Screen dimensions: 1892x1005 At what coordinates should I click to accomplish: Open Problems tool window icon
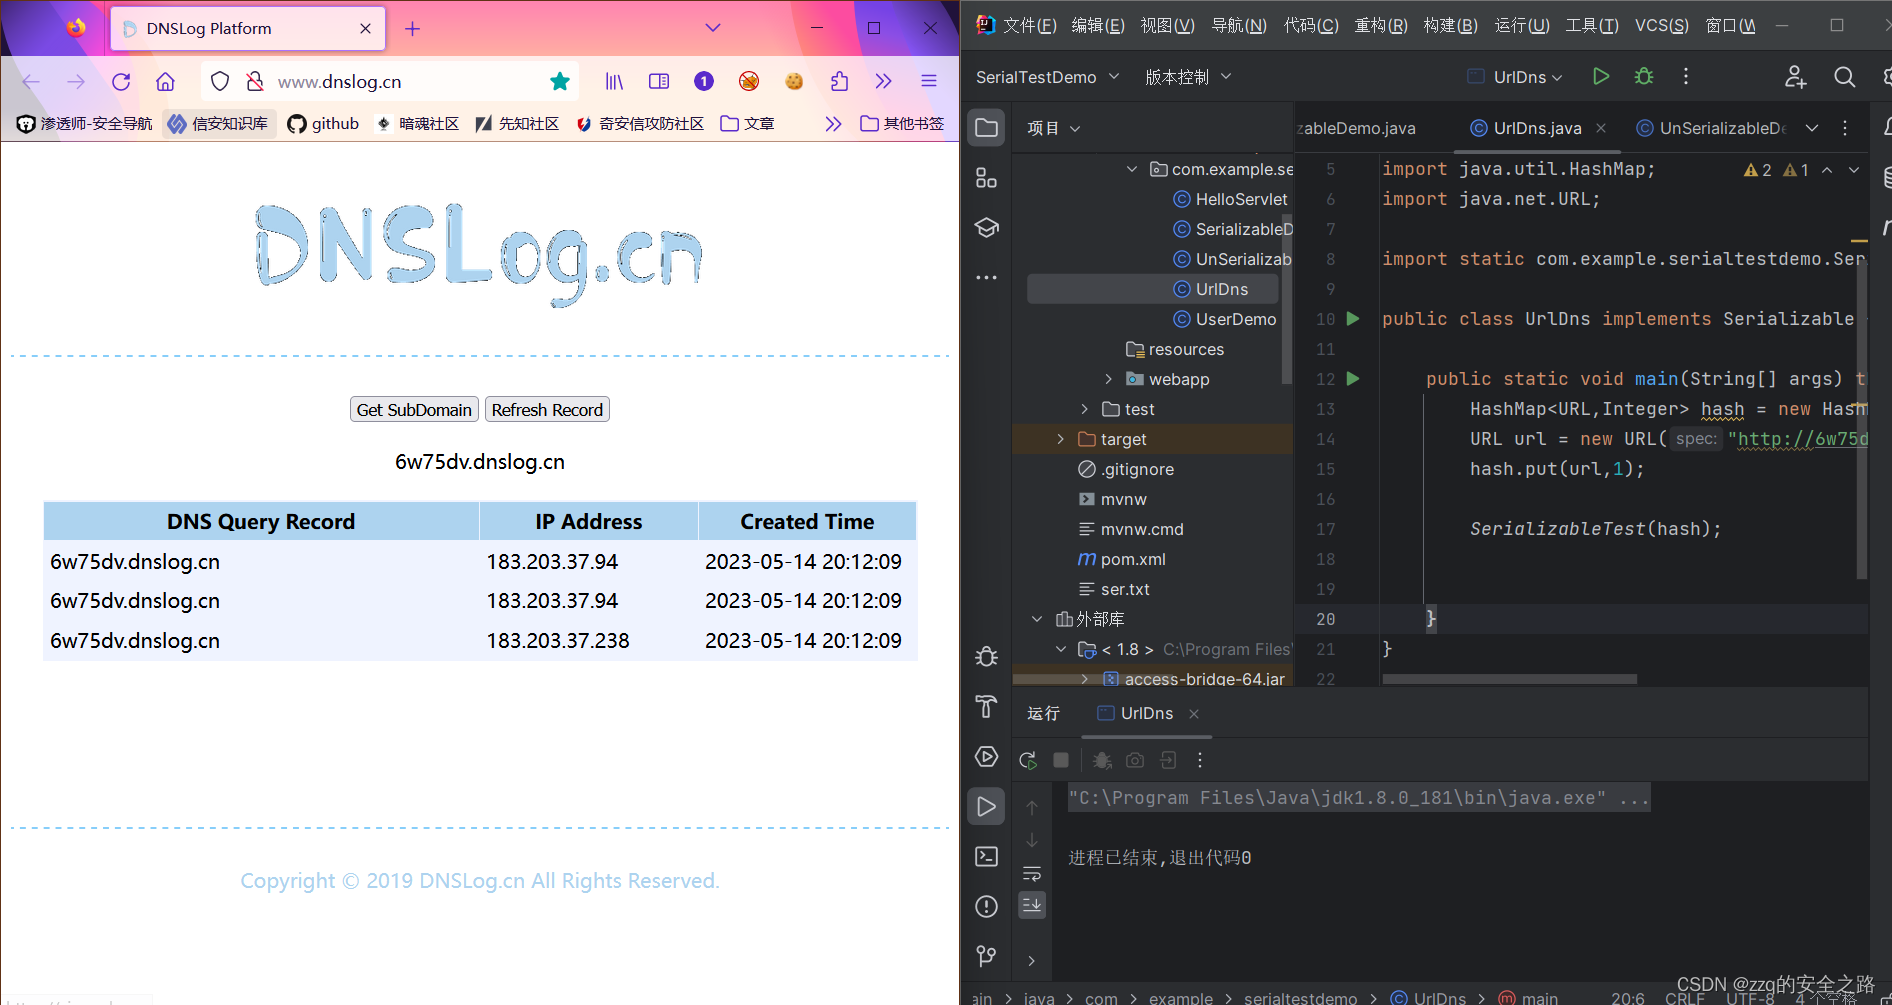click(987, 907)
